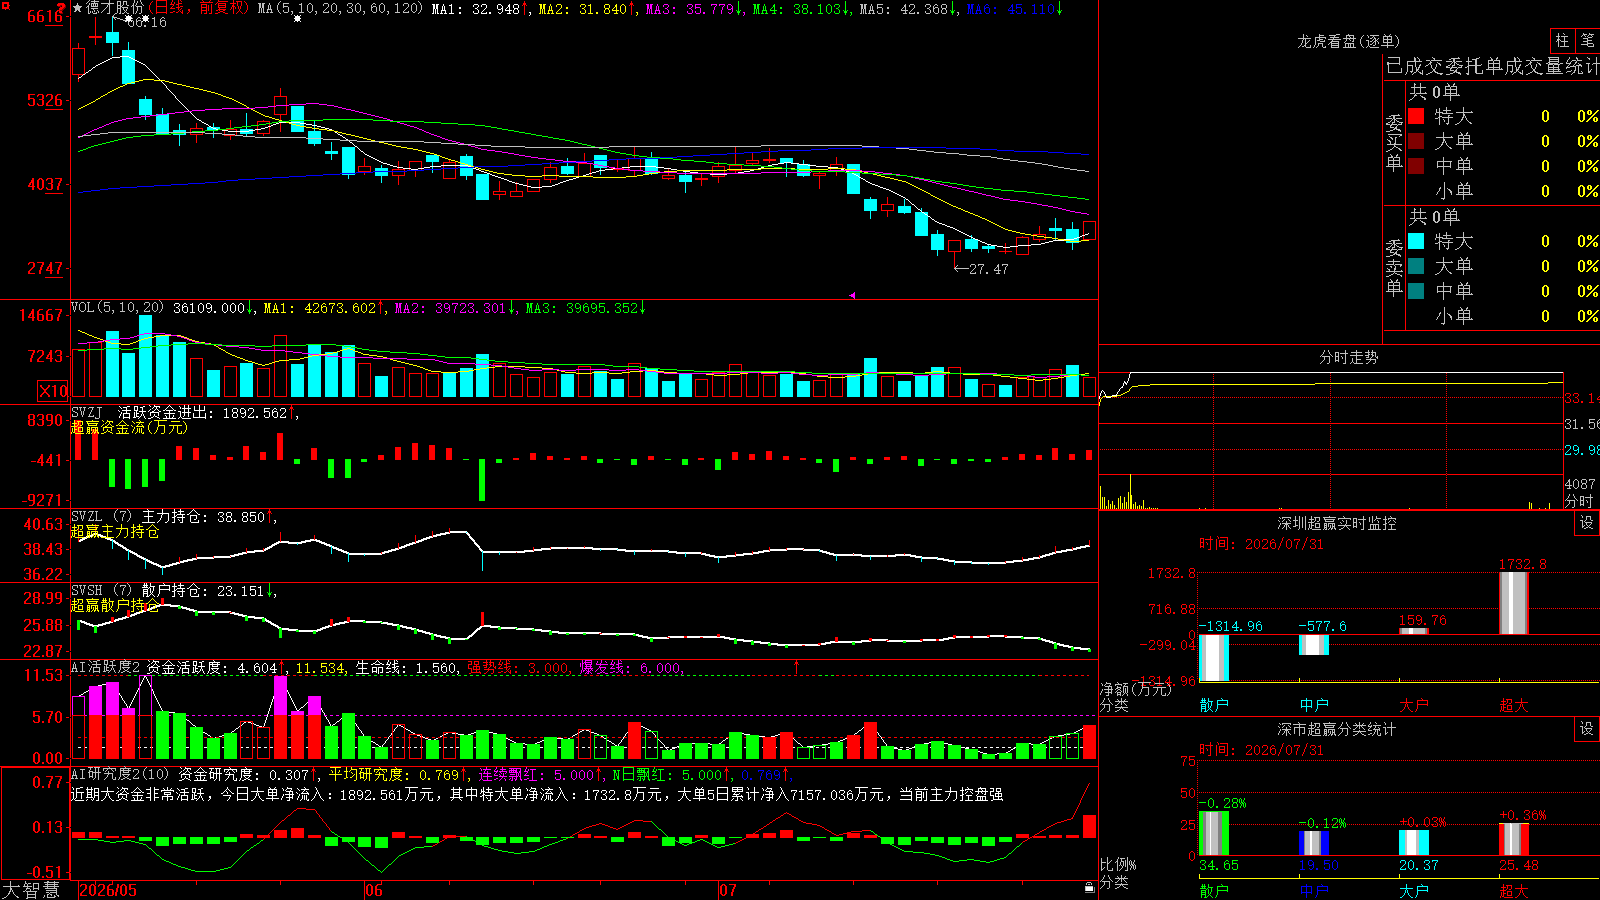Click the -1314.96 value above the 散户 bar
1600x900 pixels.
point(1231,626)
